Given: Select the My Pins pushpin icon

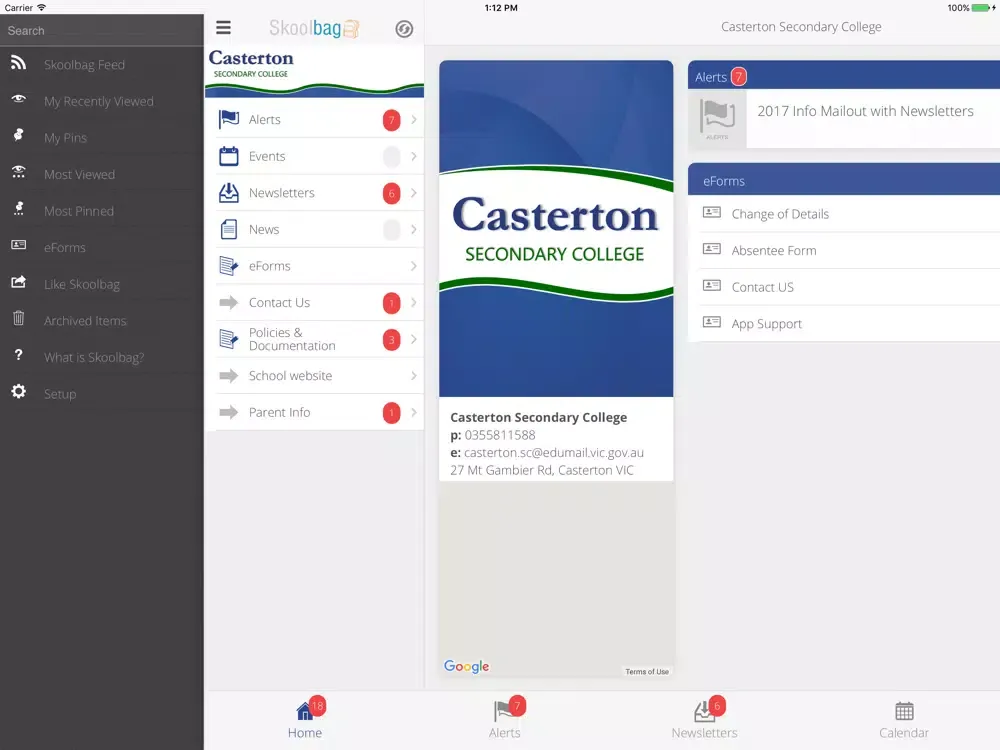Looking at the screenshot, I should pos(18,137).
